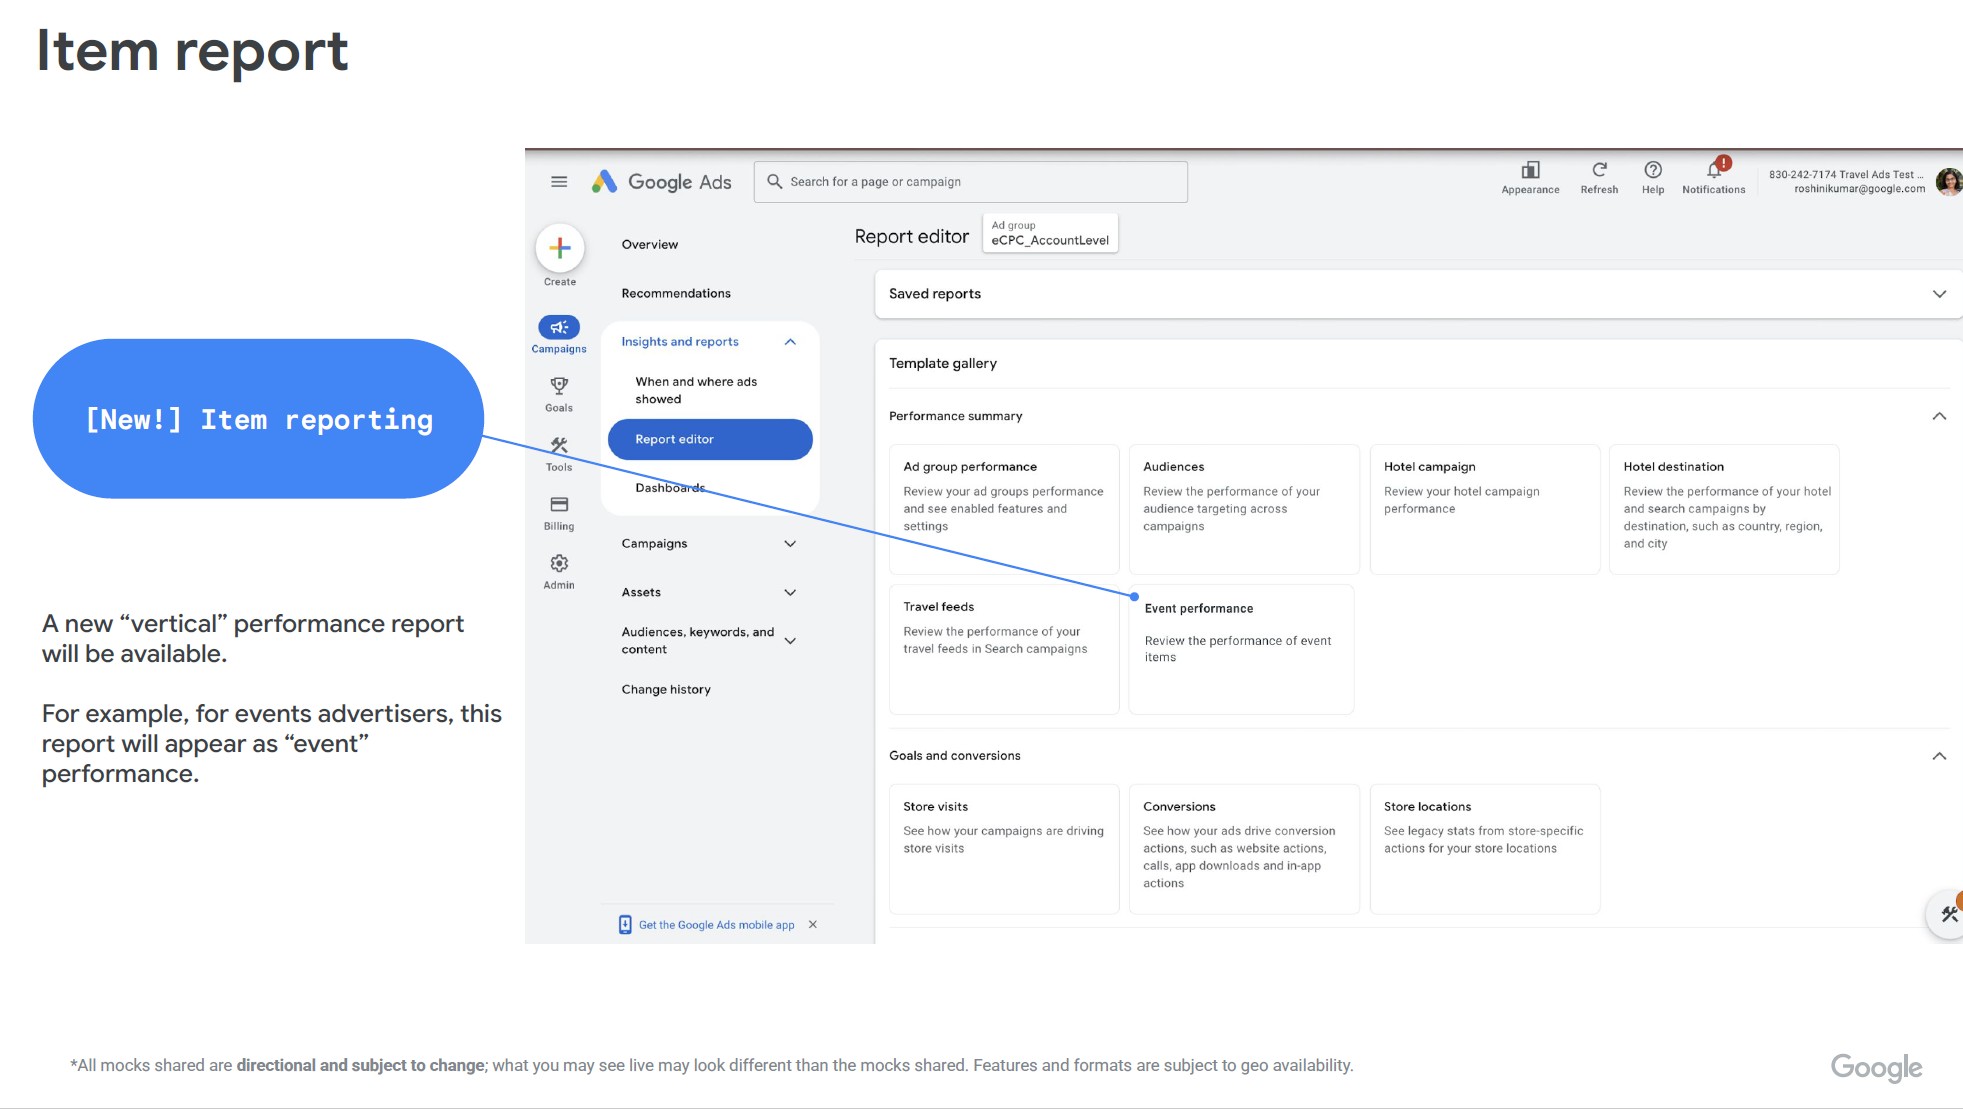This screenshot has width=1963, height=1109.
Task: Collapse the Goals and conversions section
Action: [x=1939, y=756]
